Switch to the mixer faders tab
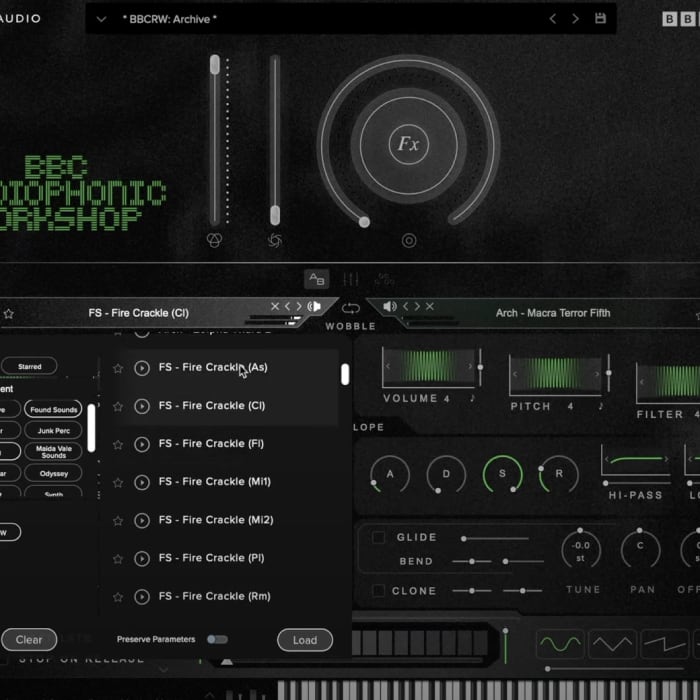Image resolution: width=700 pixels, height=700 pixels. click(350, 279)
